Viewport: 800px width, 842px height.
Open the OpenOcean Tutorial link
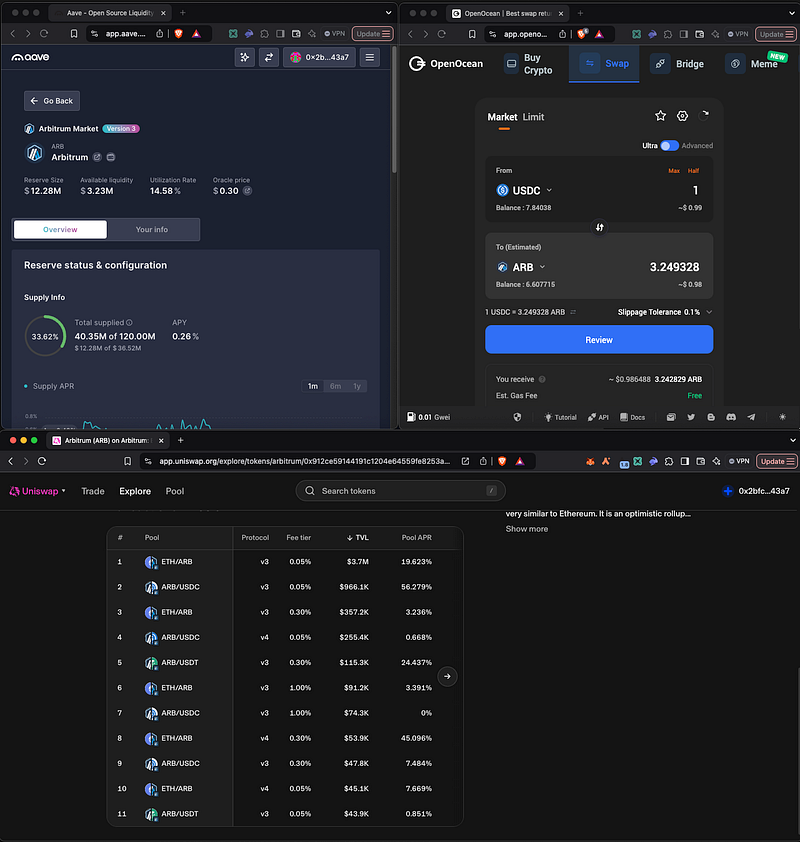click(x=561, y=417)
